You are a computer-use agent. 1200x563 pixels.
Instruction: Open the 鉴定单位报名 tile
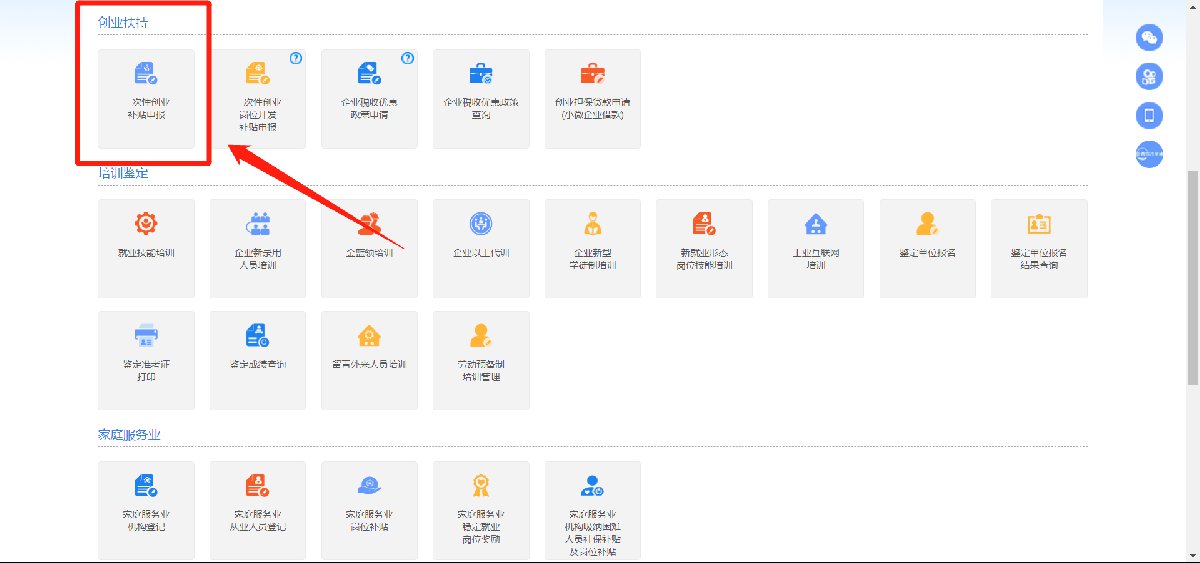pos(927,248)
